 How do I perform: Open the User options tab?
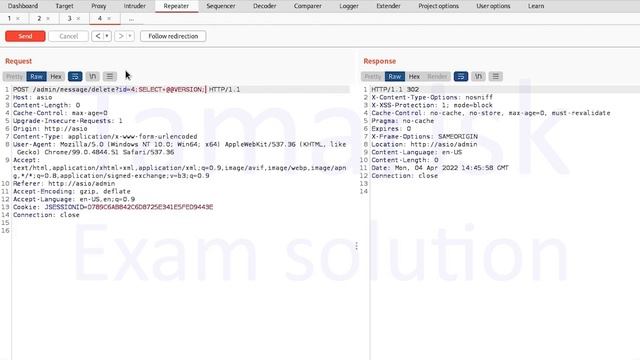point(493,6)
